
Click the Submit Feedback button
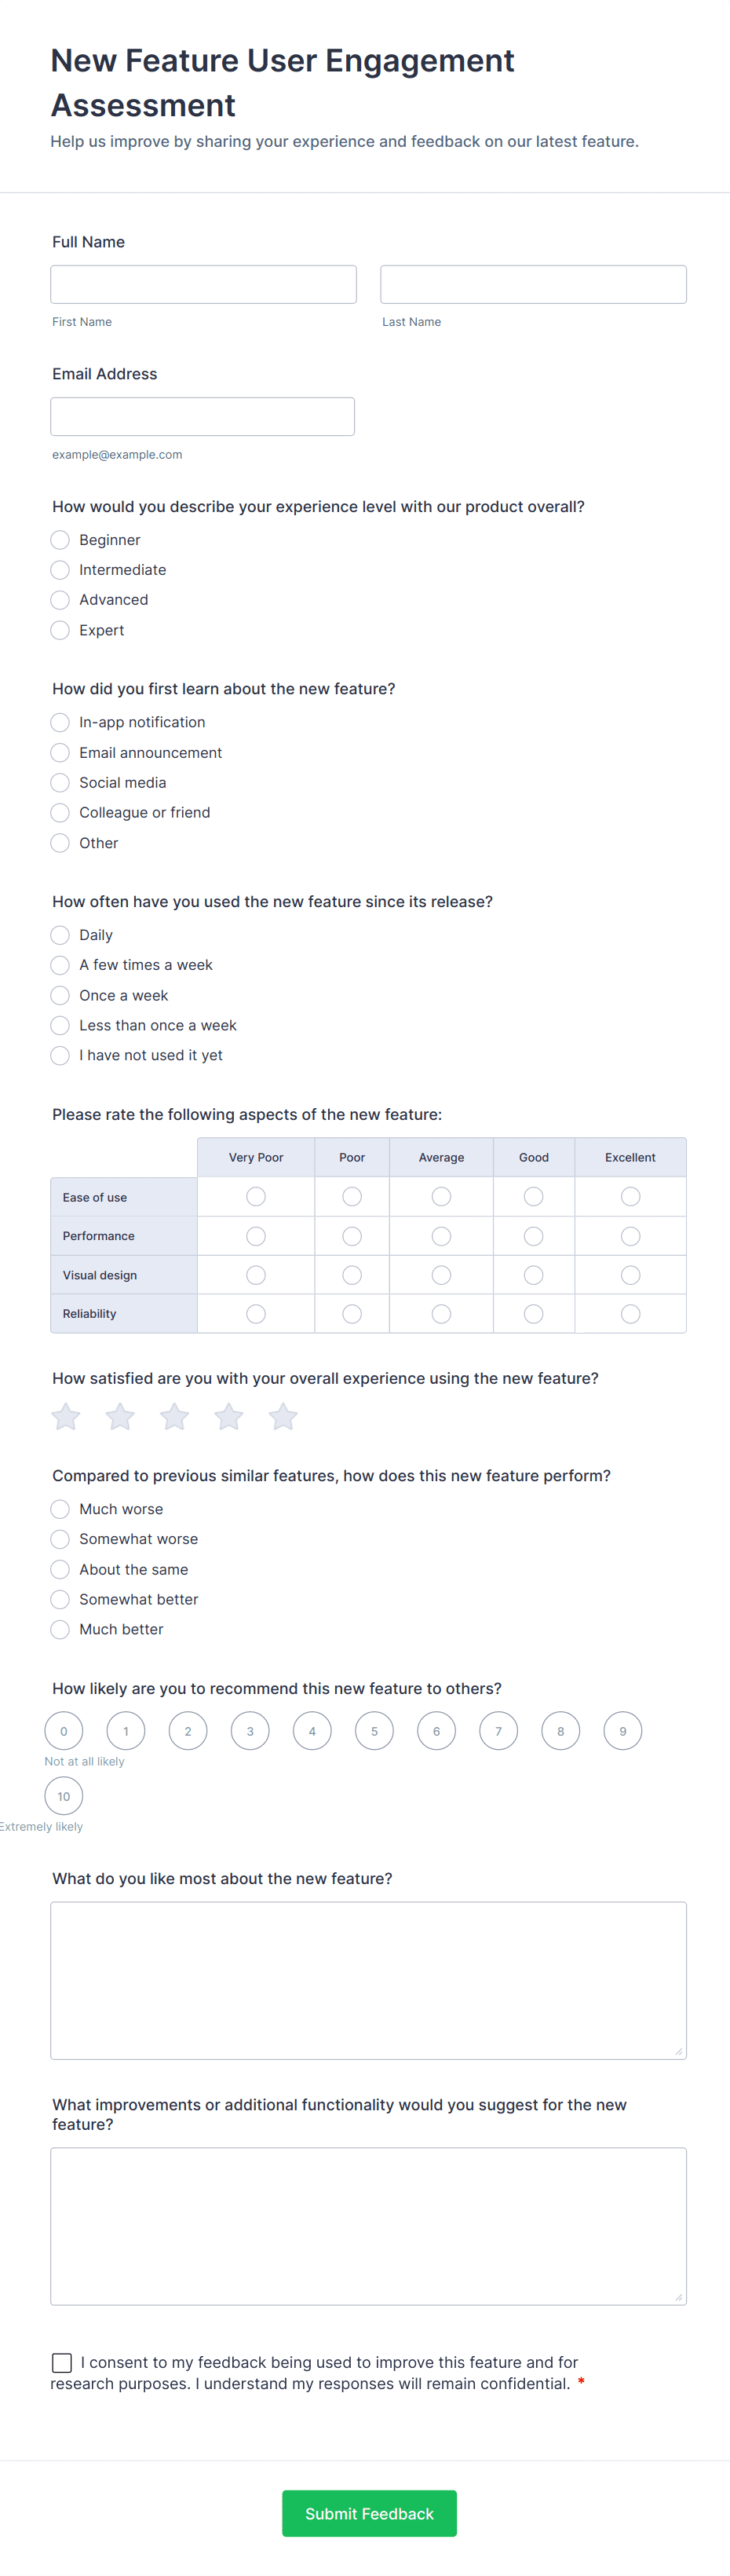click(369, 2513)
